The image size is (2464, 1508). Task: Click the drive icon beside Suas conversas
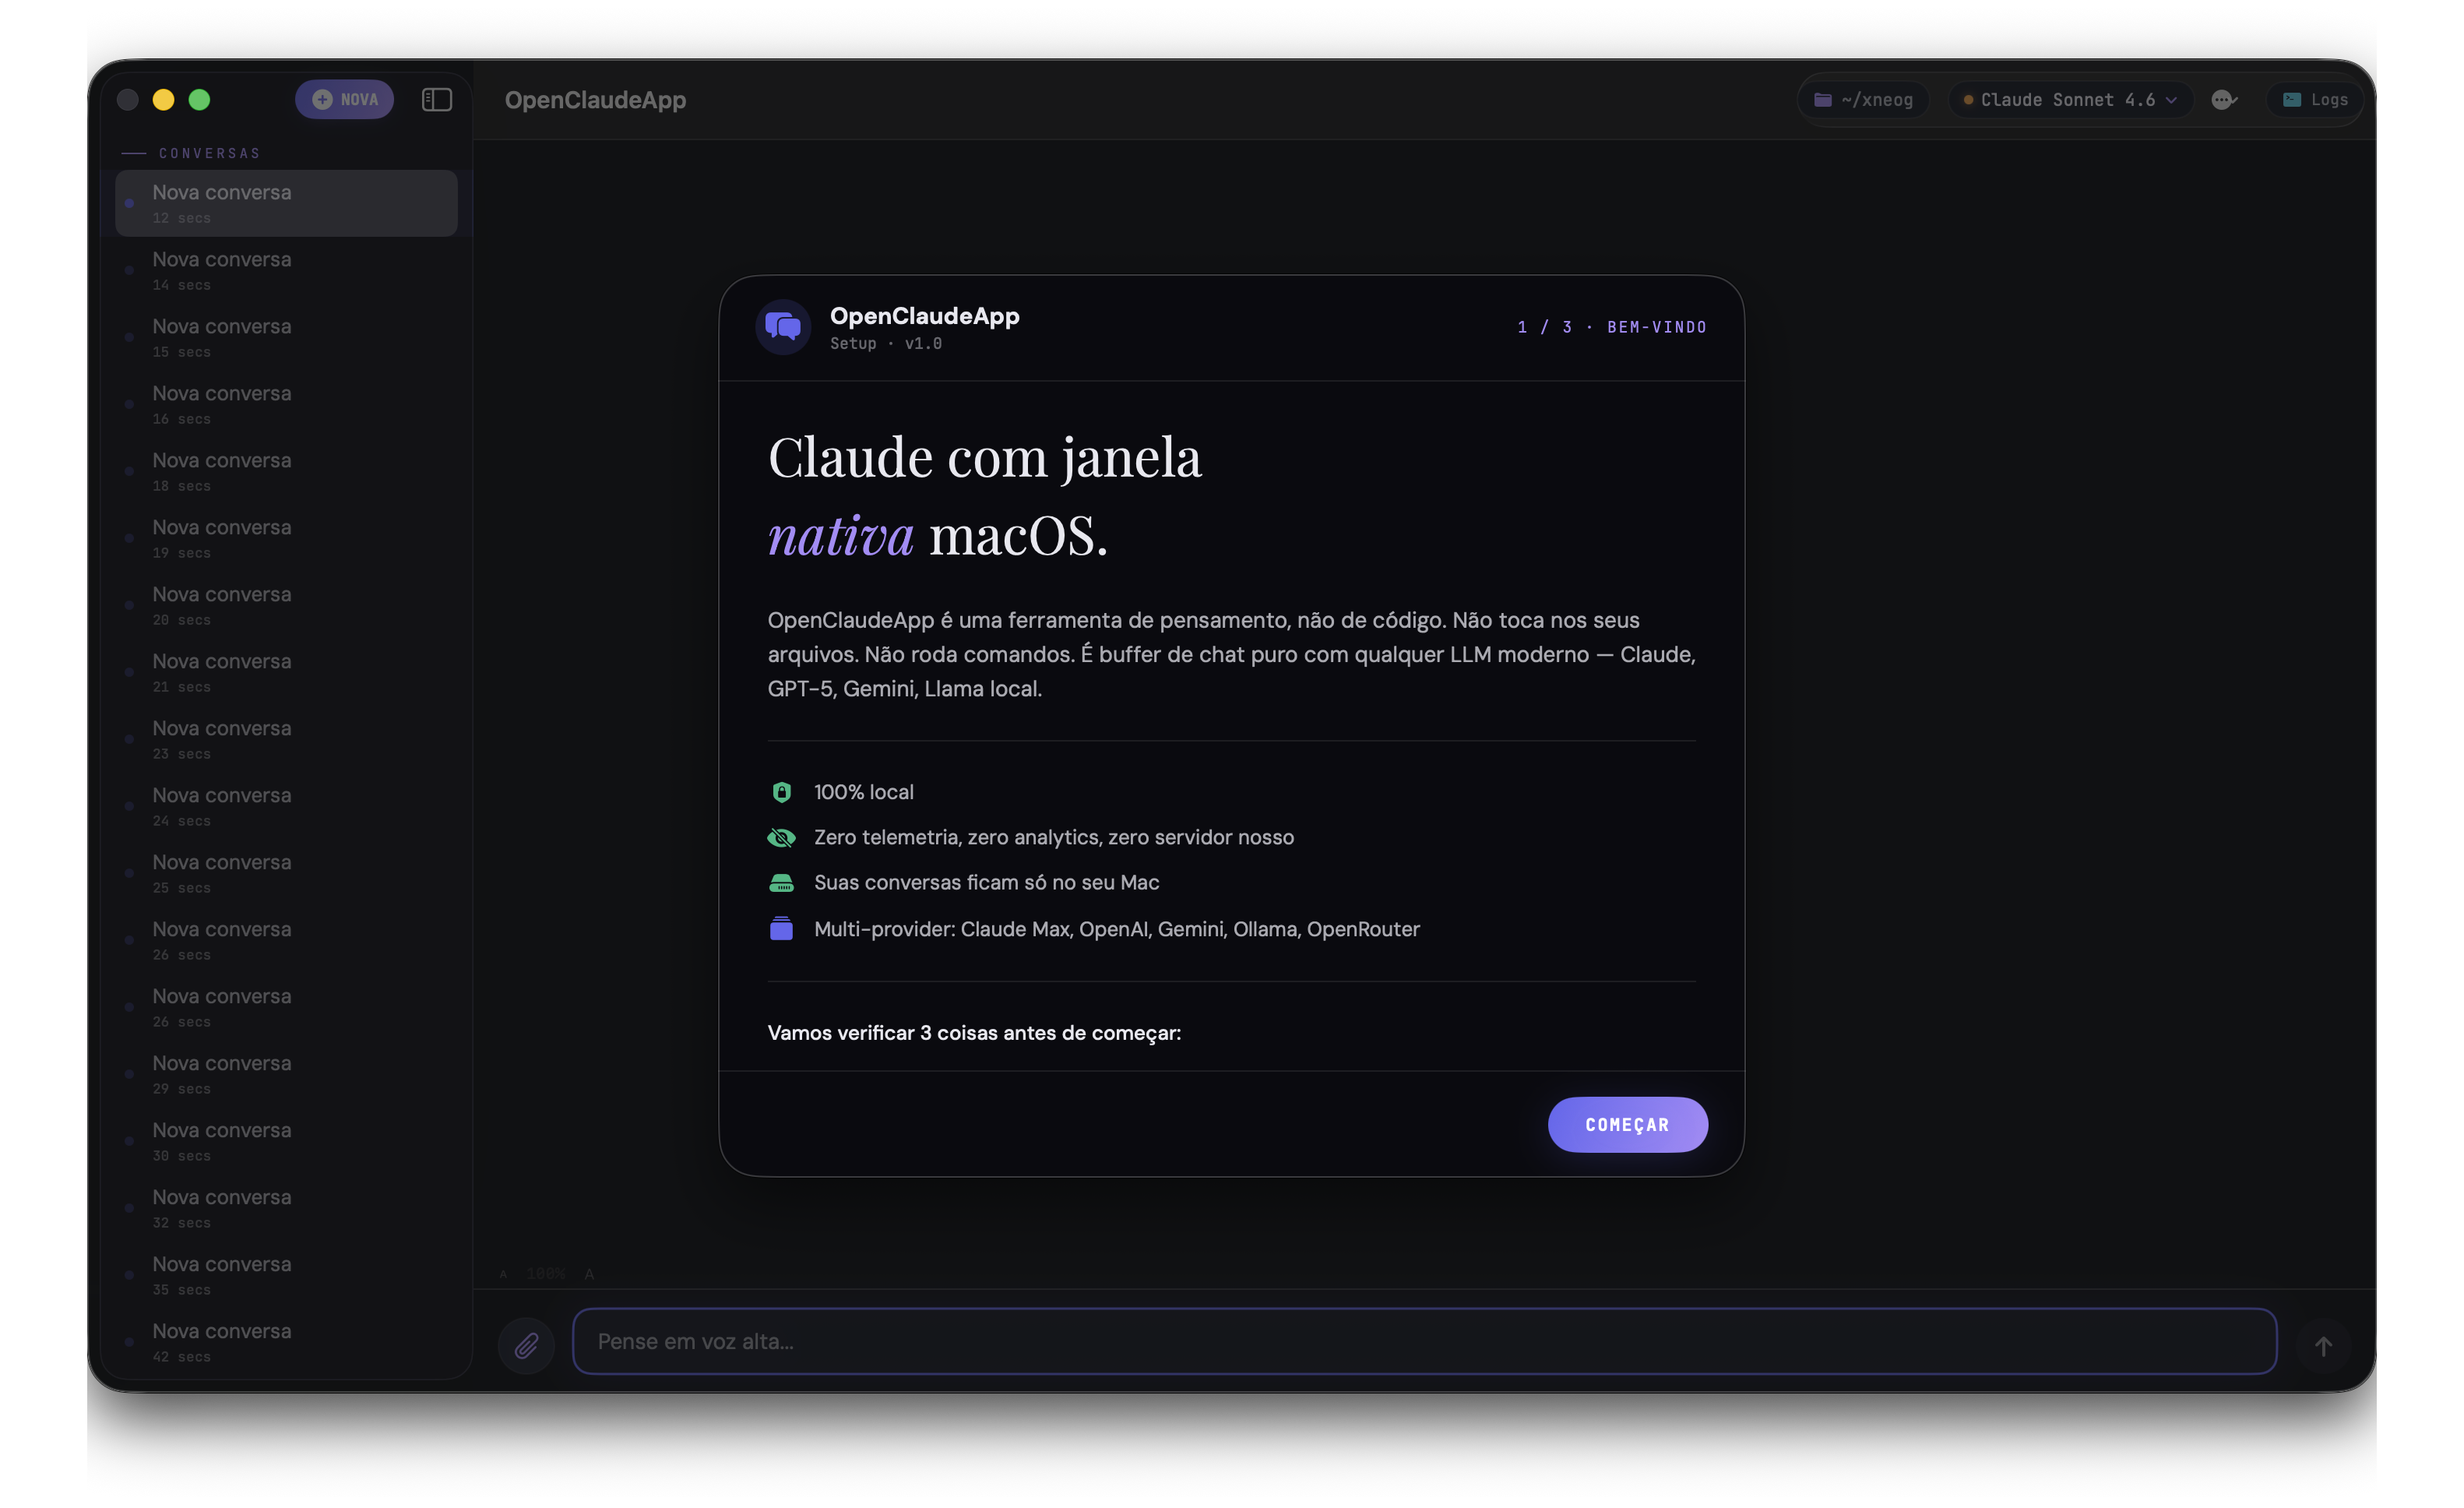(x=781, y=882)
